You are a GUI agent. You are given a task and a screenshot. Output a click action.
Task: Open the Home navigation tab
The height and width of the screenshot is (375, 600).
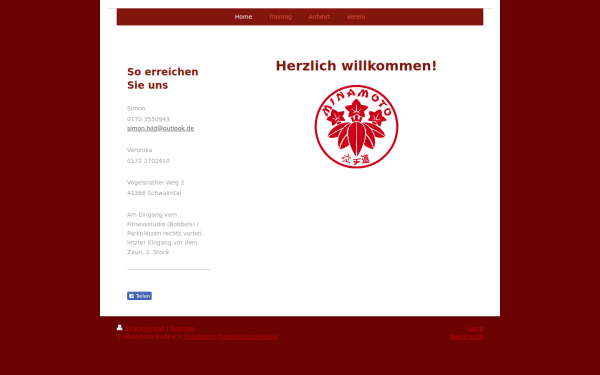(x=243, y=17)
